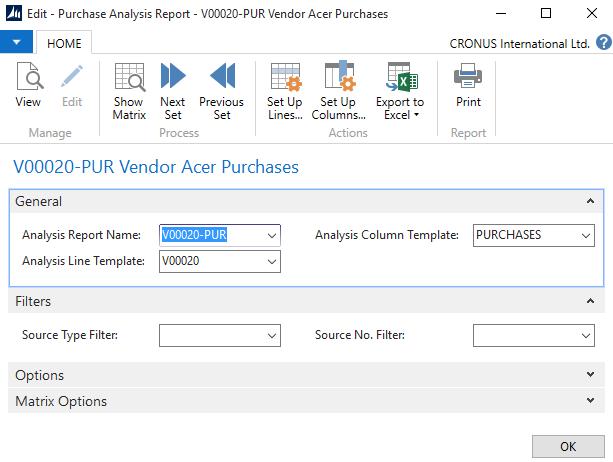This screenshot has width=613, height=462.
Task: Open Source No. Filter dropdown arrow
Action: click(586, 335)
